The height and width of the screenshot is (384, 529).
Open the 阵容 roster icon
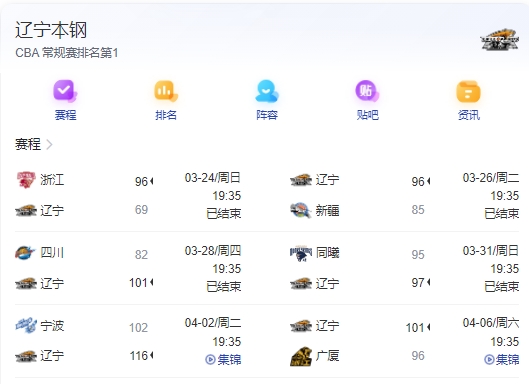pyautogui.click(x=267, y=91)
